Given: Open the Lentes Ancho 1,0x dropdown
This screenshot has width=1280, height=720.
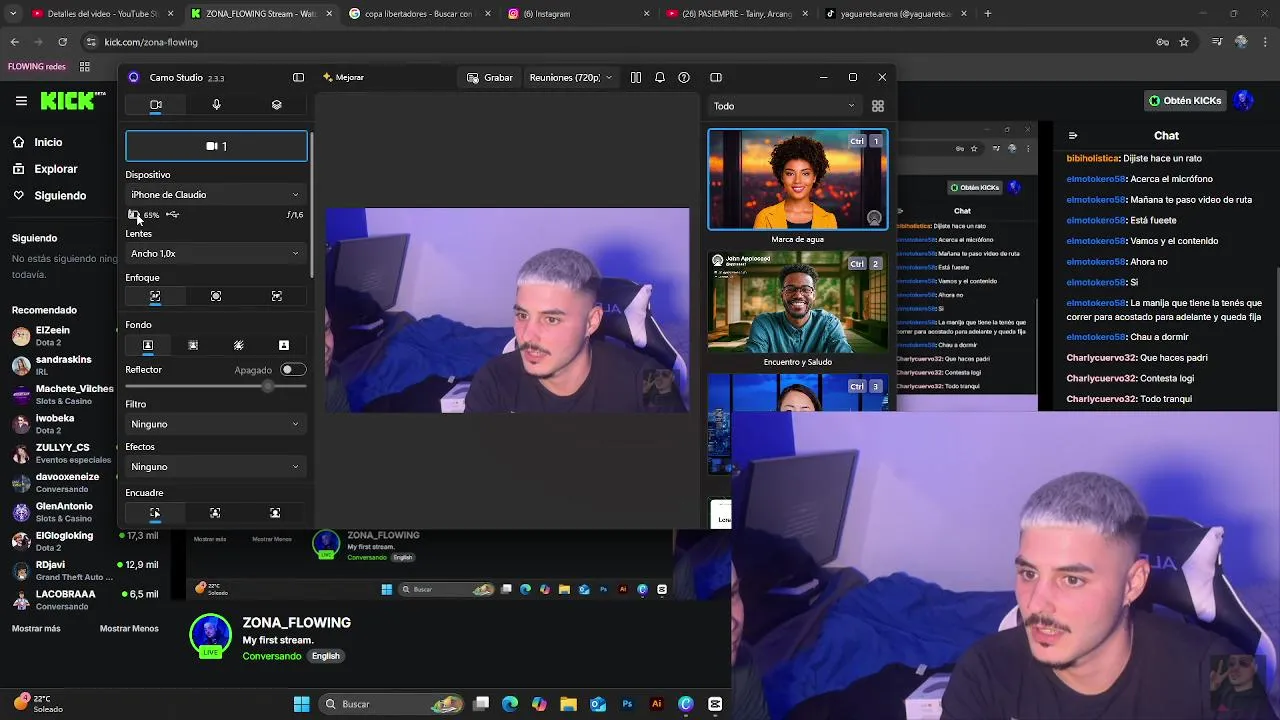Looking at the screenshot, I should click(x=215, y=254).
